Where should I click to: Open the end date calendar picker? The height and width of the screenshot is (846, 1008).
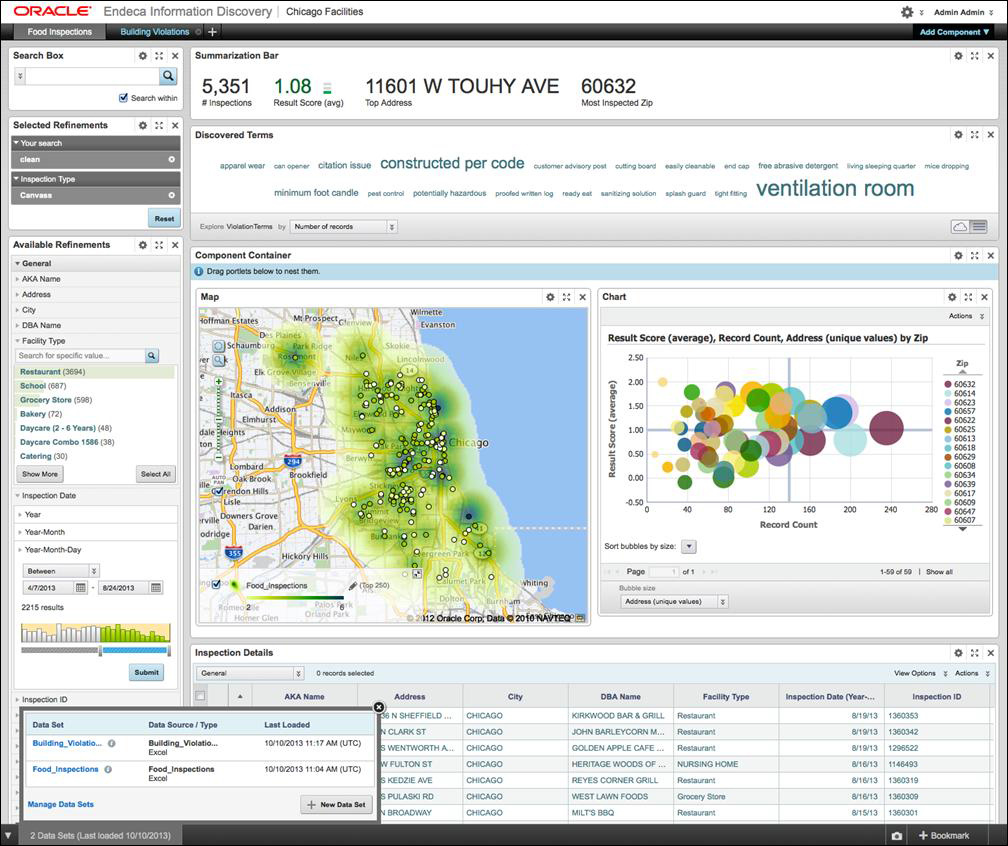tap(156, 588)
